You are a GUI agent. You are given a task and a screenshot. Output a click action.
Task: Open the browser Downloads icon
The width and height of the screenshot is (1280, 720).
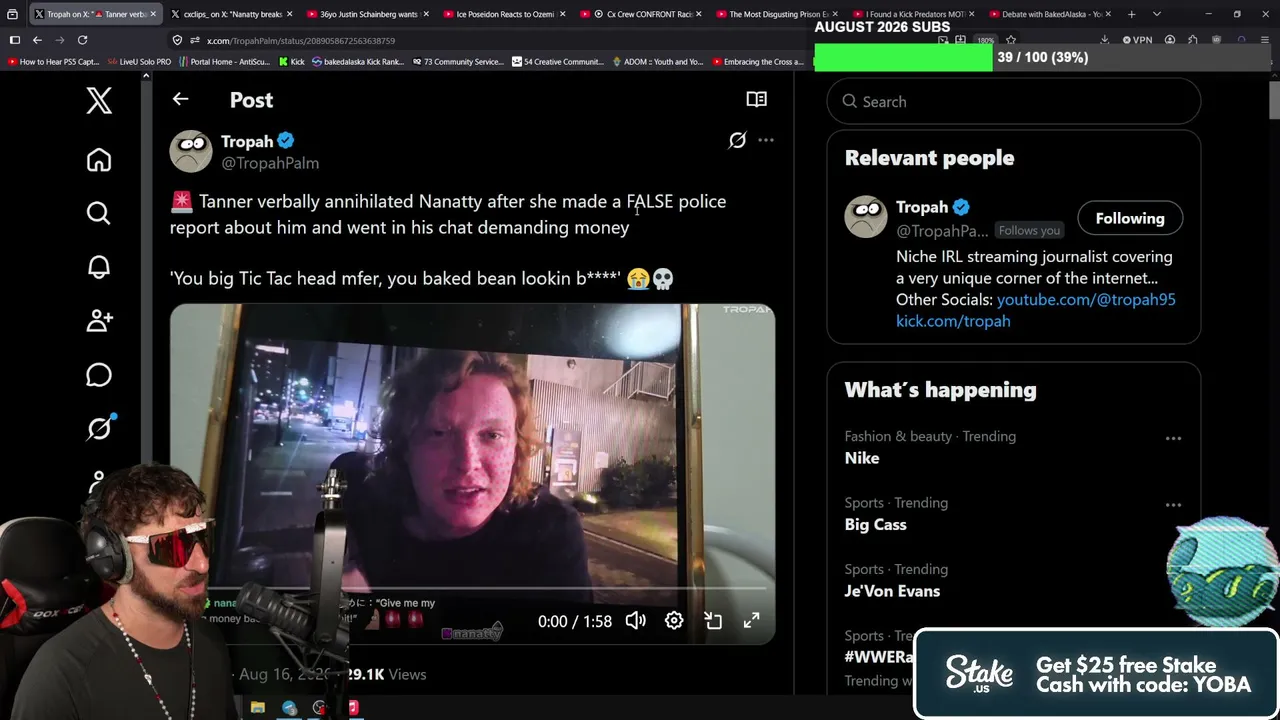[x=1104, y=40]
